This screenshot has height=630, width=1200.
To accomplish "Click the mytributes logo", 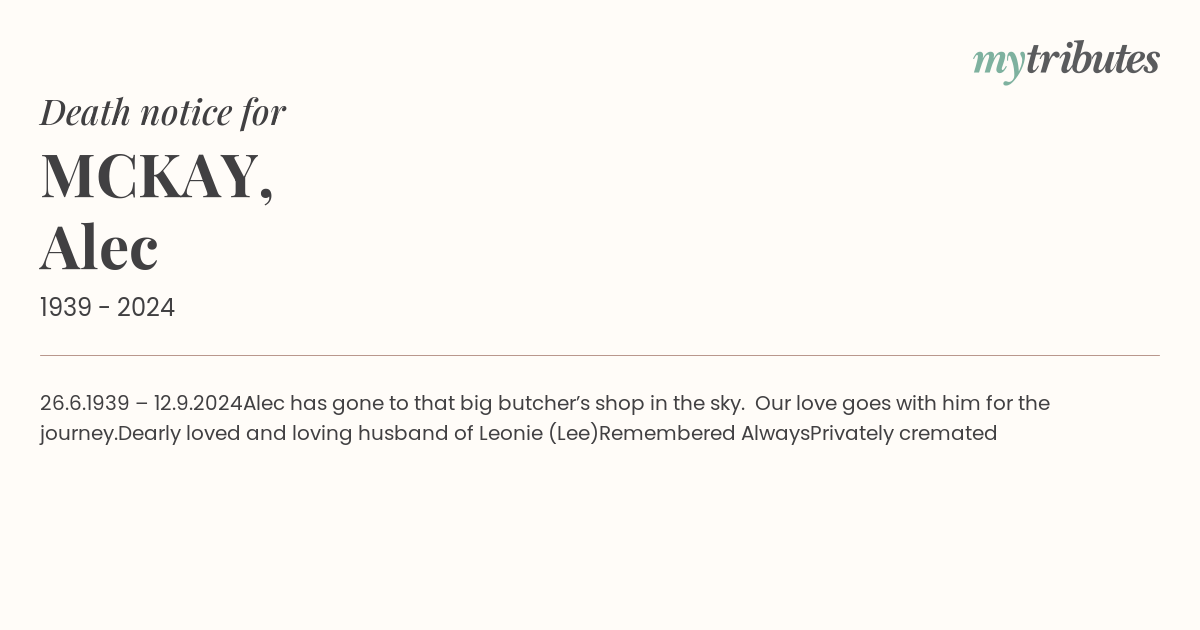I will [1066, 60].
